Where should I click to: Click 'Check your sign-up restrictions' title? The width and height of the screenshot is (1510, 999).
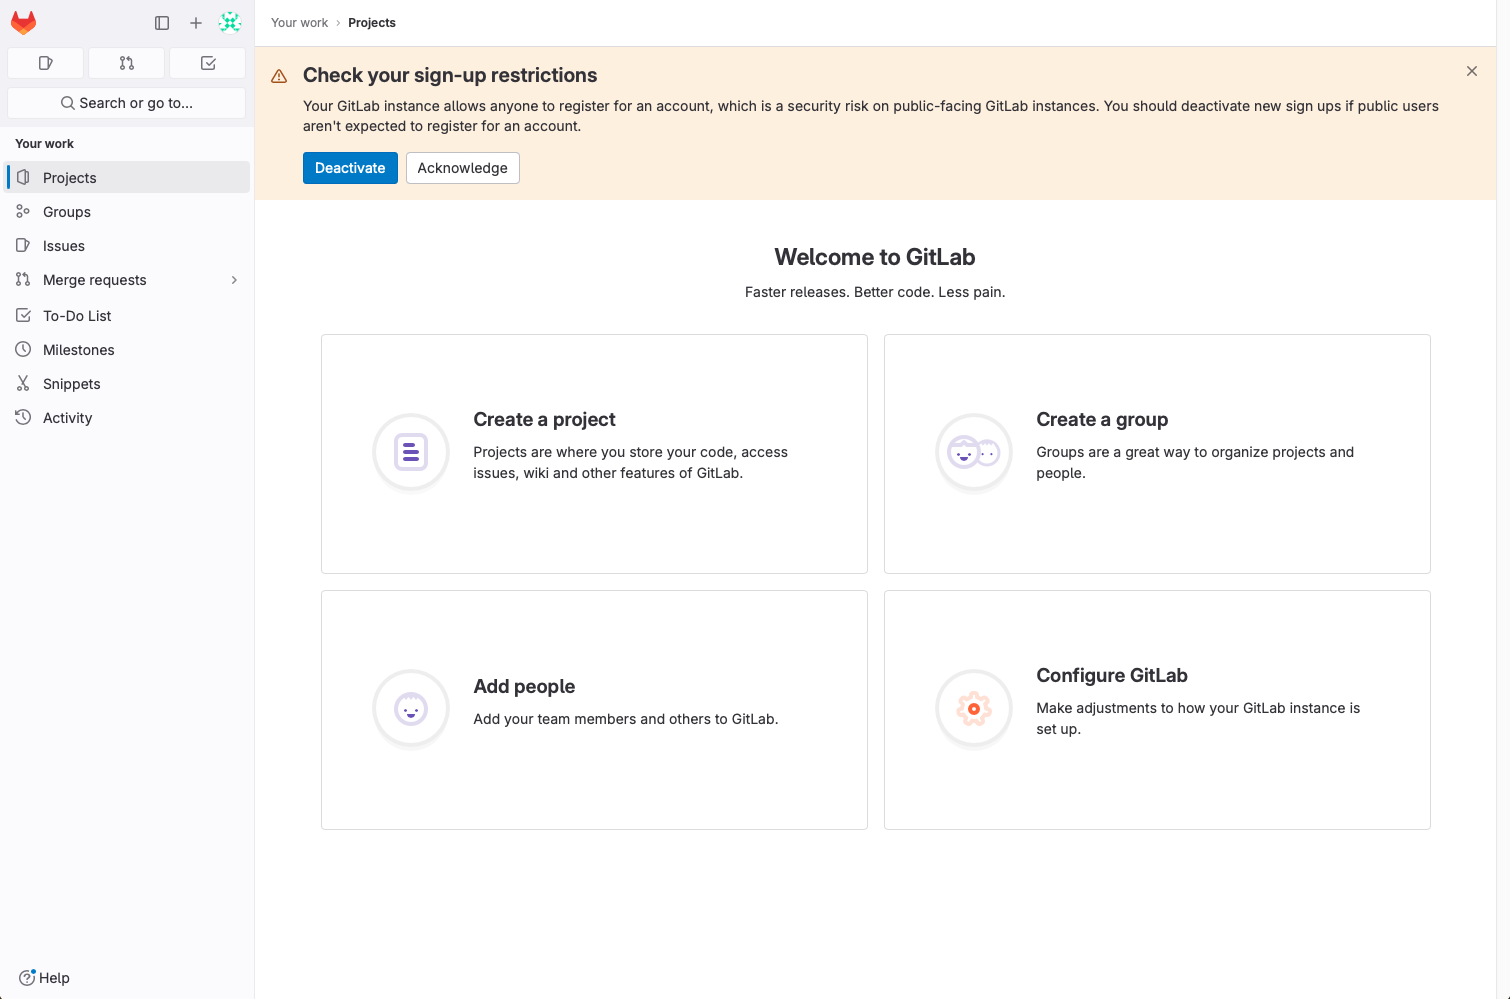(x=450, y=75)
